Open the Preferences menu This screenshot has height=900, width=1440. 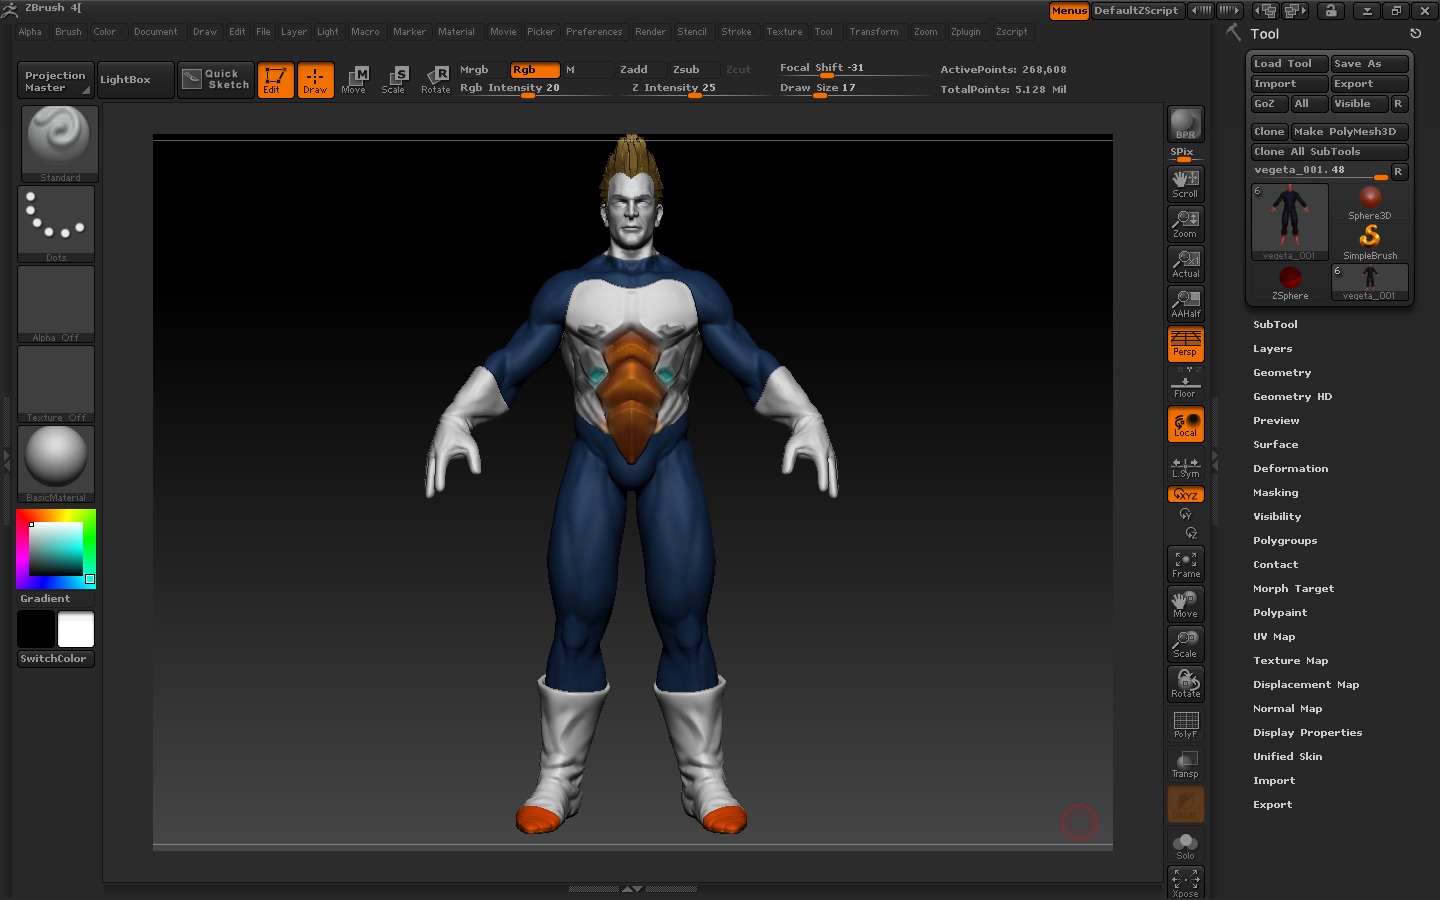tap(594, 32)
